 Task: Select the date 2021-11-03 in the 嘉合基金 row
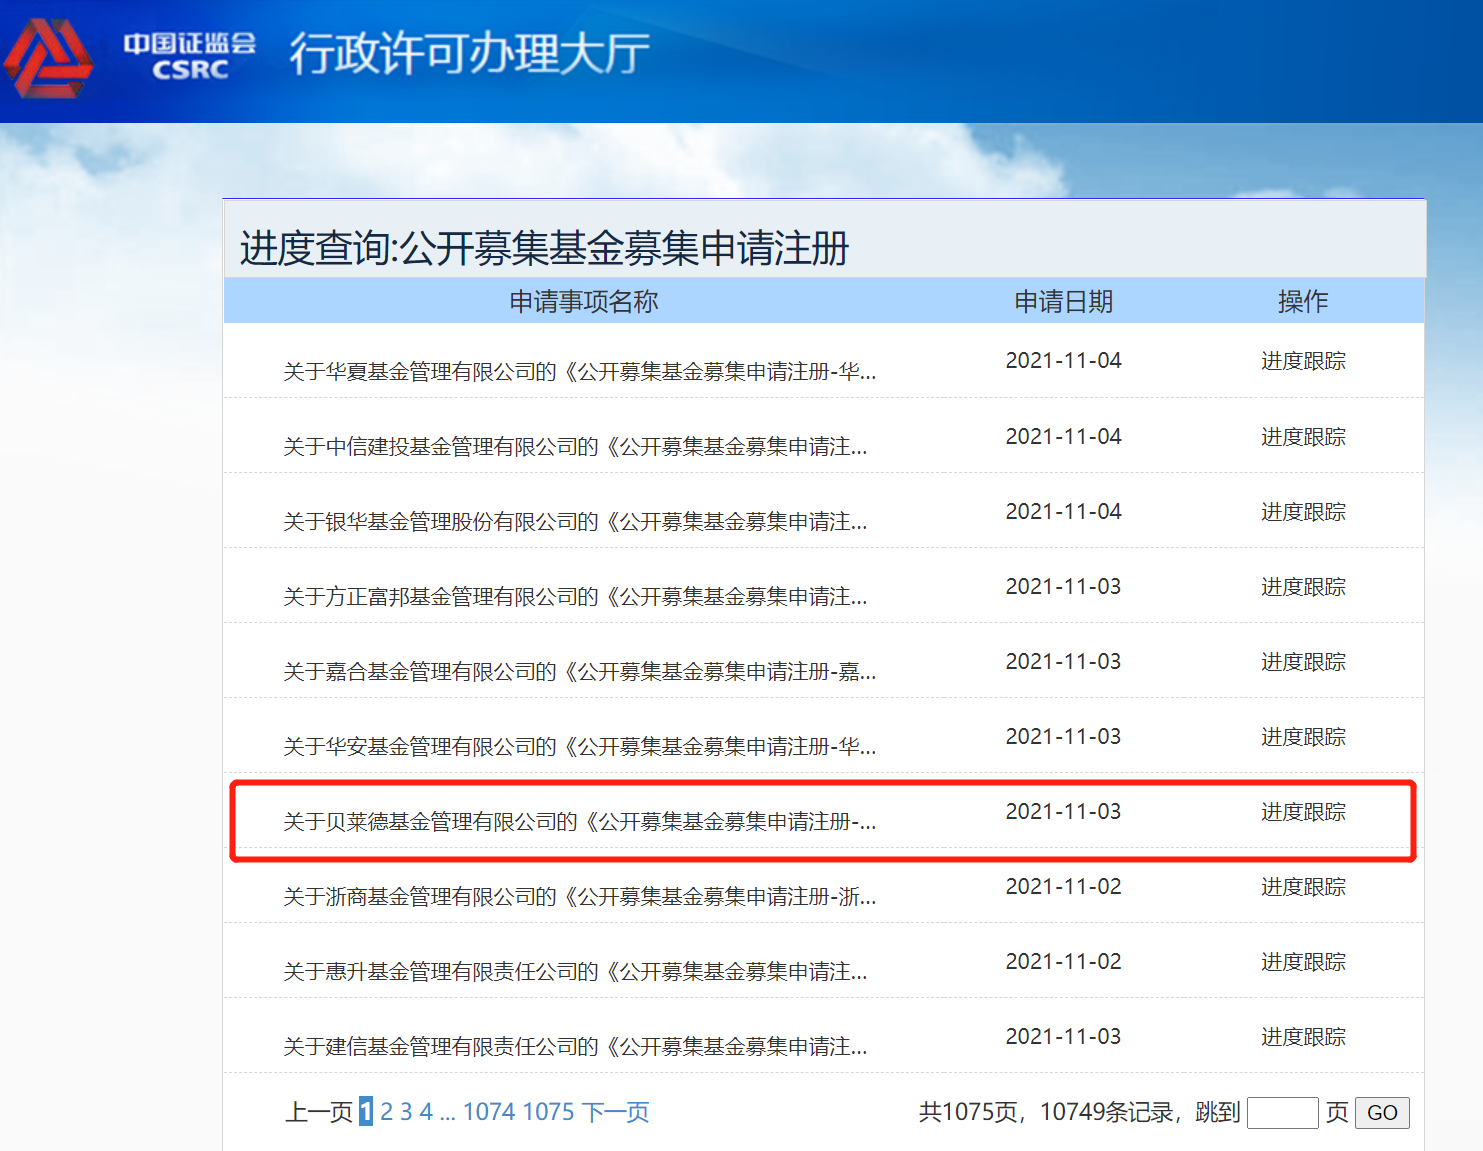point(1064,662)
